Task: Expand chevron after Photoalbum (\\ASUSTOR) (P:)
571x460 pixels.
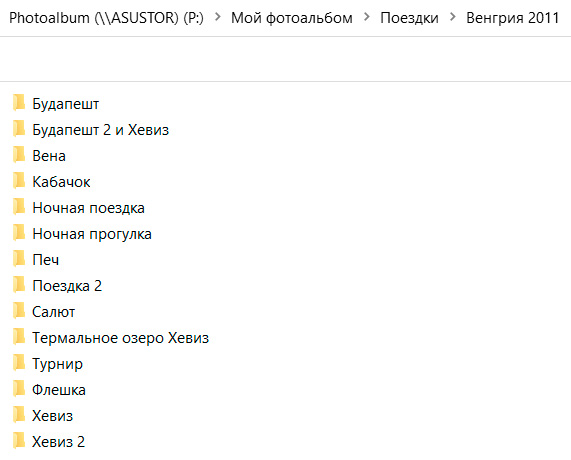Action: [218, 17]
